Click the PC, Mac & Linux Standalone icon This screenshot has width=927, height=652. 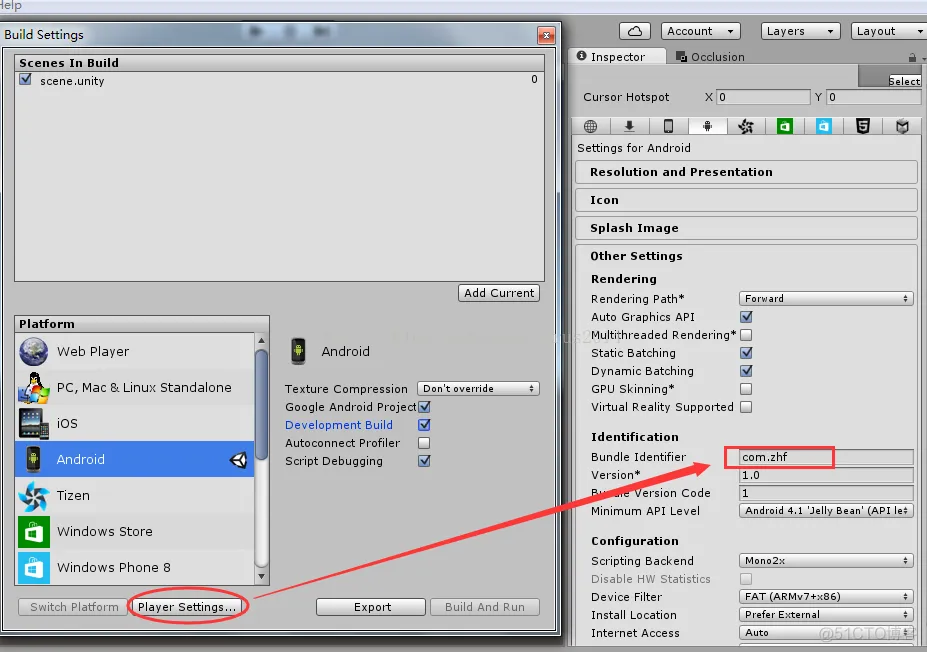click(34, 388)
